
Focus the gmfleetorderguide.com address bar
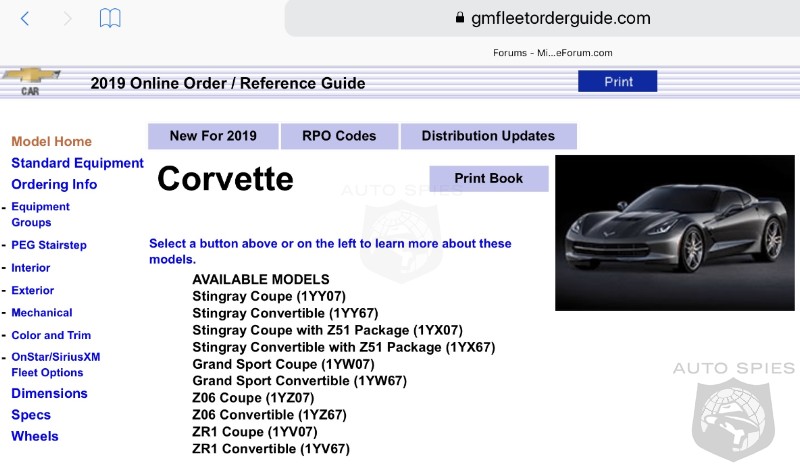542,18
